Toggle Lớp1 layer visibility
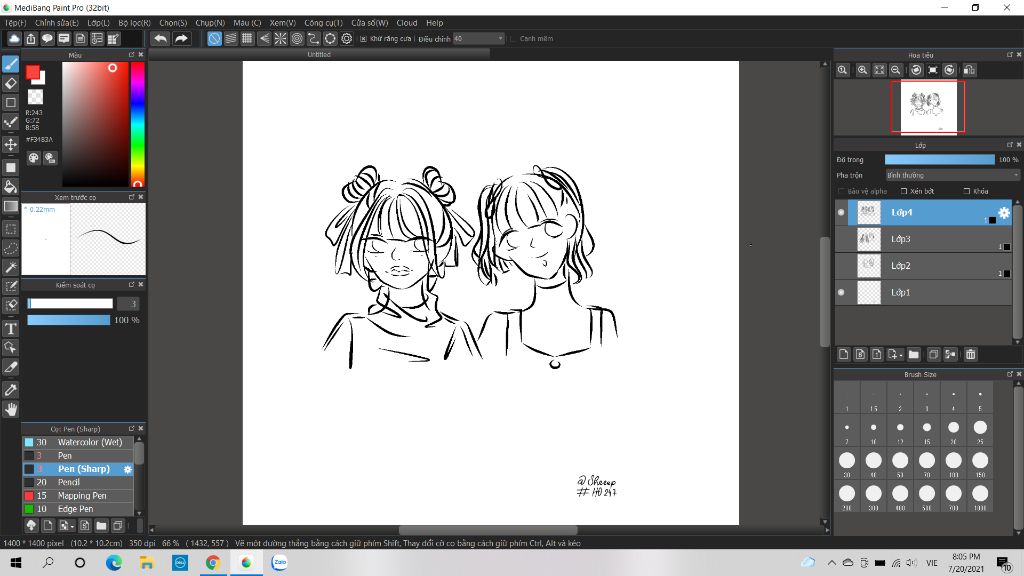Image resolution: width=1024 pixels, height=576 pixels. 841,293
